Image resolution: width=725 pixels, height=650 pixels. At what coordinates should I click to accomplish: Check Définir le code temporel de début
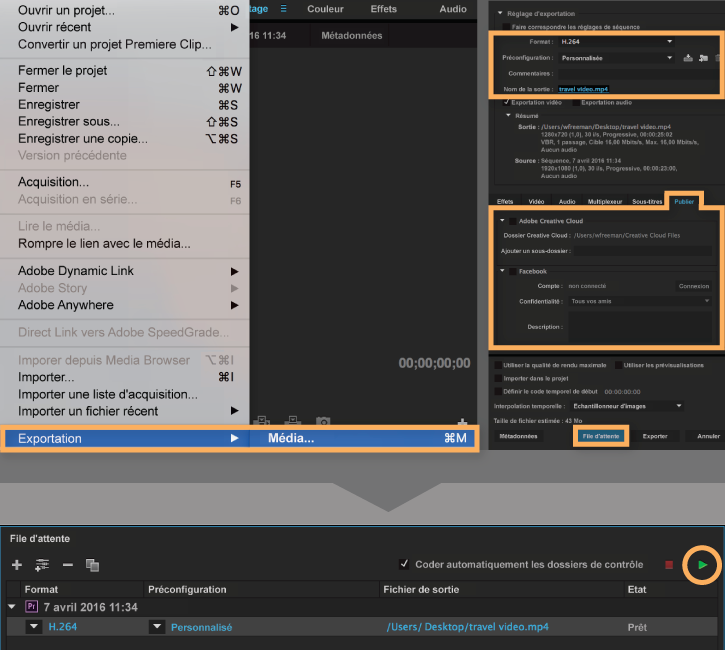498,392
